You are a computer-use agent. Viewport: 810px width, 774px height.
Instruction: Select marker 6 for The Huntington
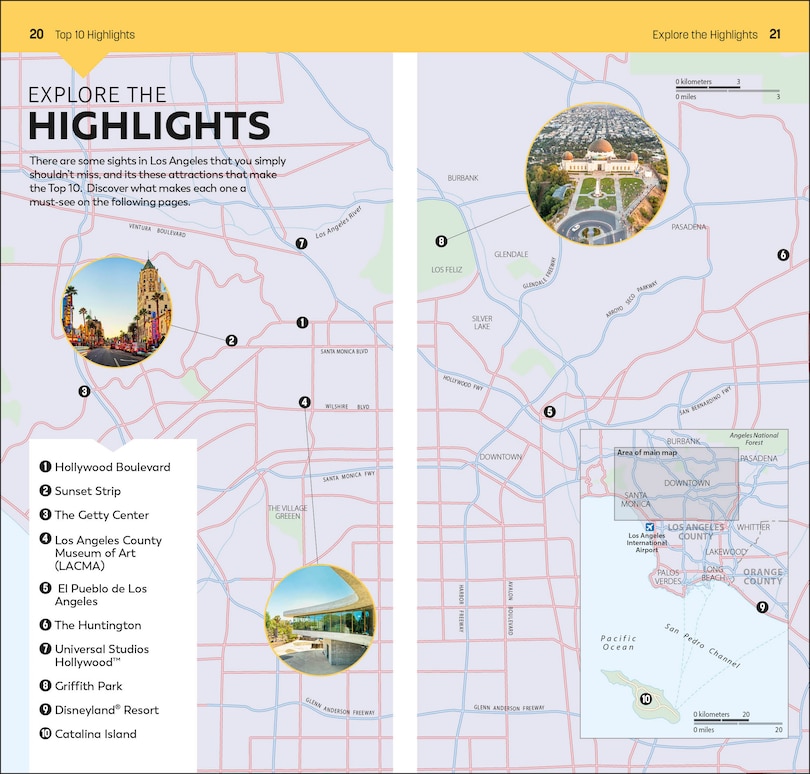point(782,255)
